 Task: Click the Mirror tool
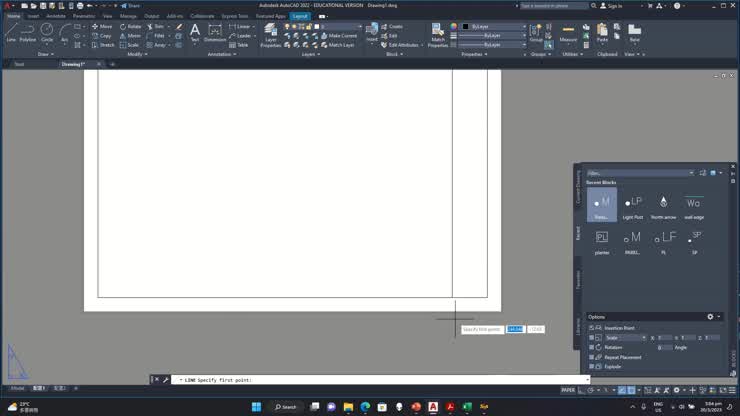tap(130, 36)
